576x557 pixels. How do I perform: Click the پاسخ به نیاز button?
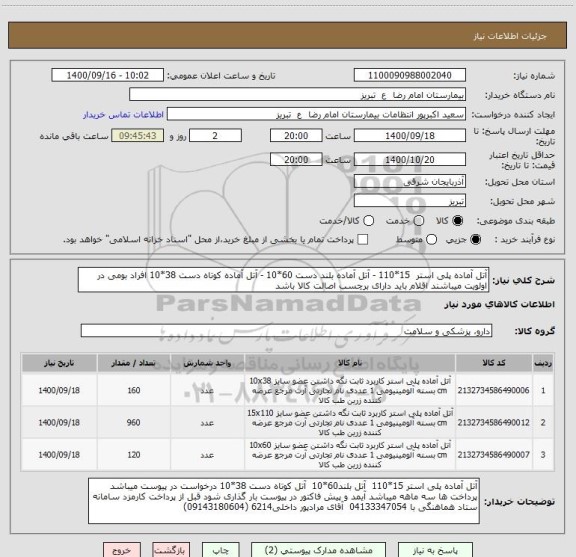coord(435,550)
